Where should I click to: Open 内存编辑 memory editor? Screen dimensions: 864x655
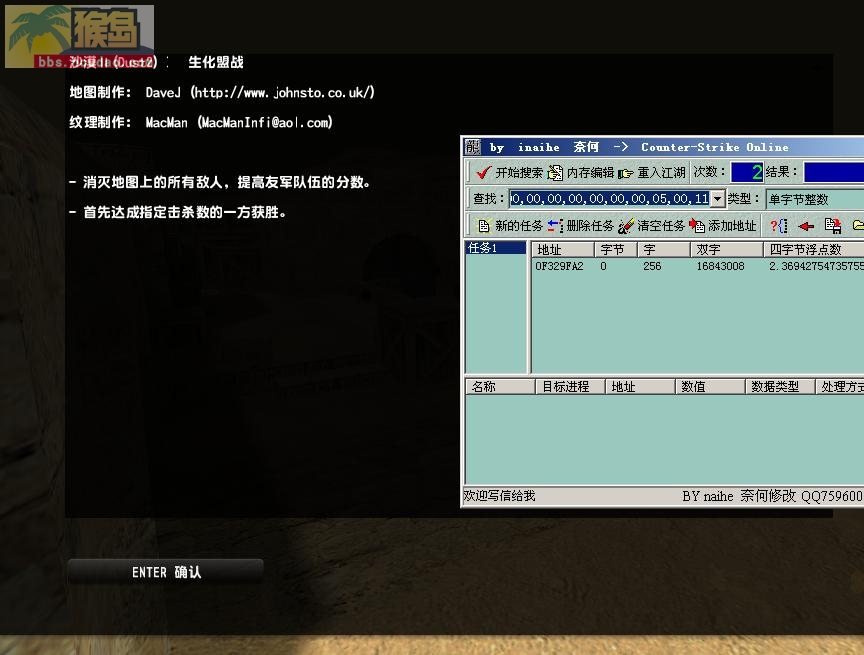point(580,172)
